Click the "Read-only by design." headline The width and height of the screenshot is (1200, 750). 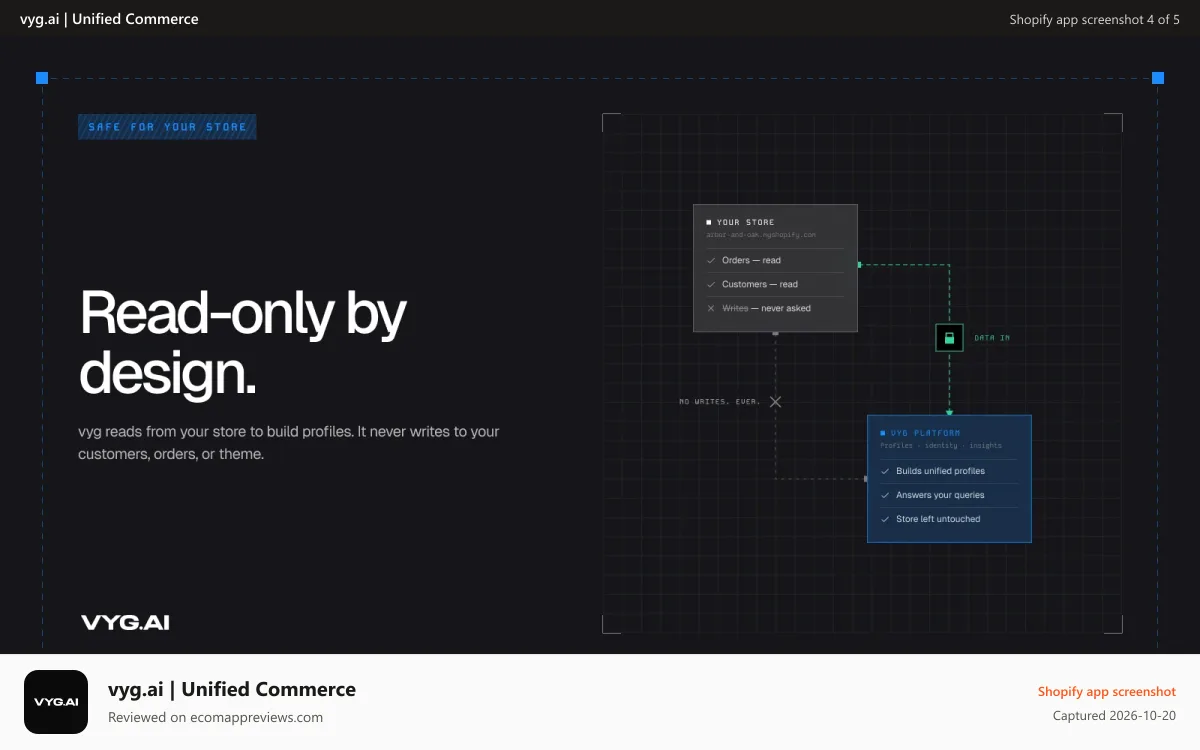(x=243, y=342)
